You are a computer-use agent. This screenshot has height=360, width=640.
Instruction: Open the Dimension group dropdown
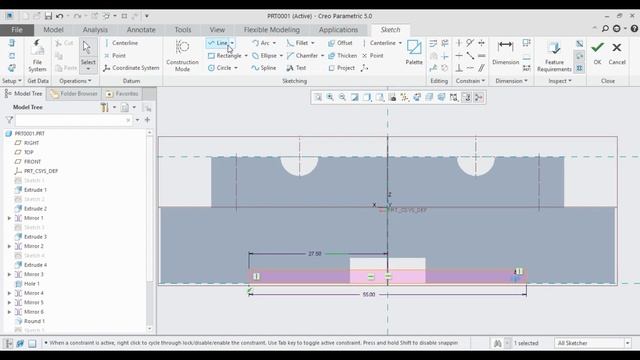click(x=511, y=81)
